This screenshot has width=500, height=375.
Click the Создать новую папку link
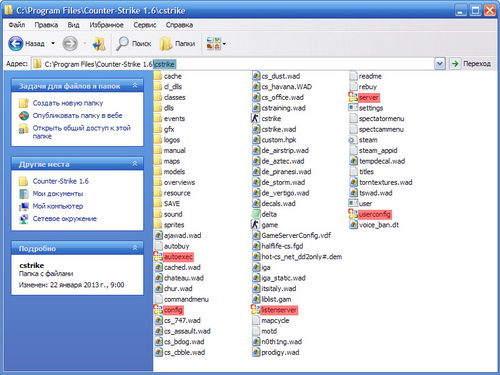pos(68,103)
